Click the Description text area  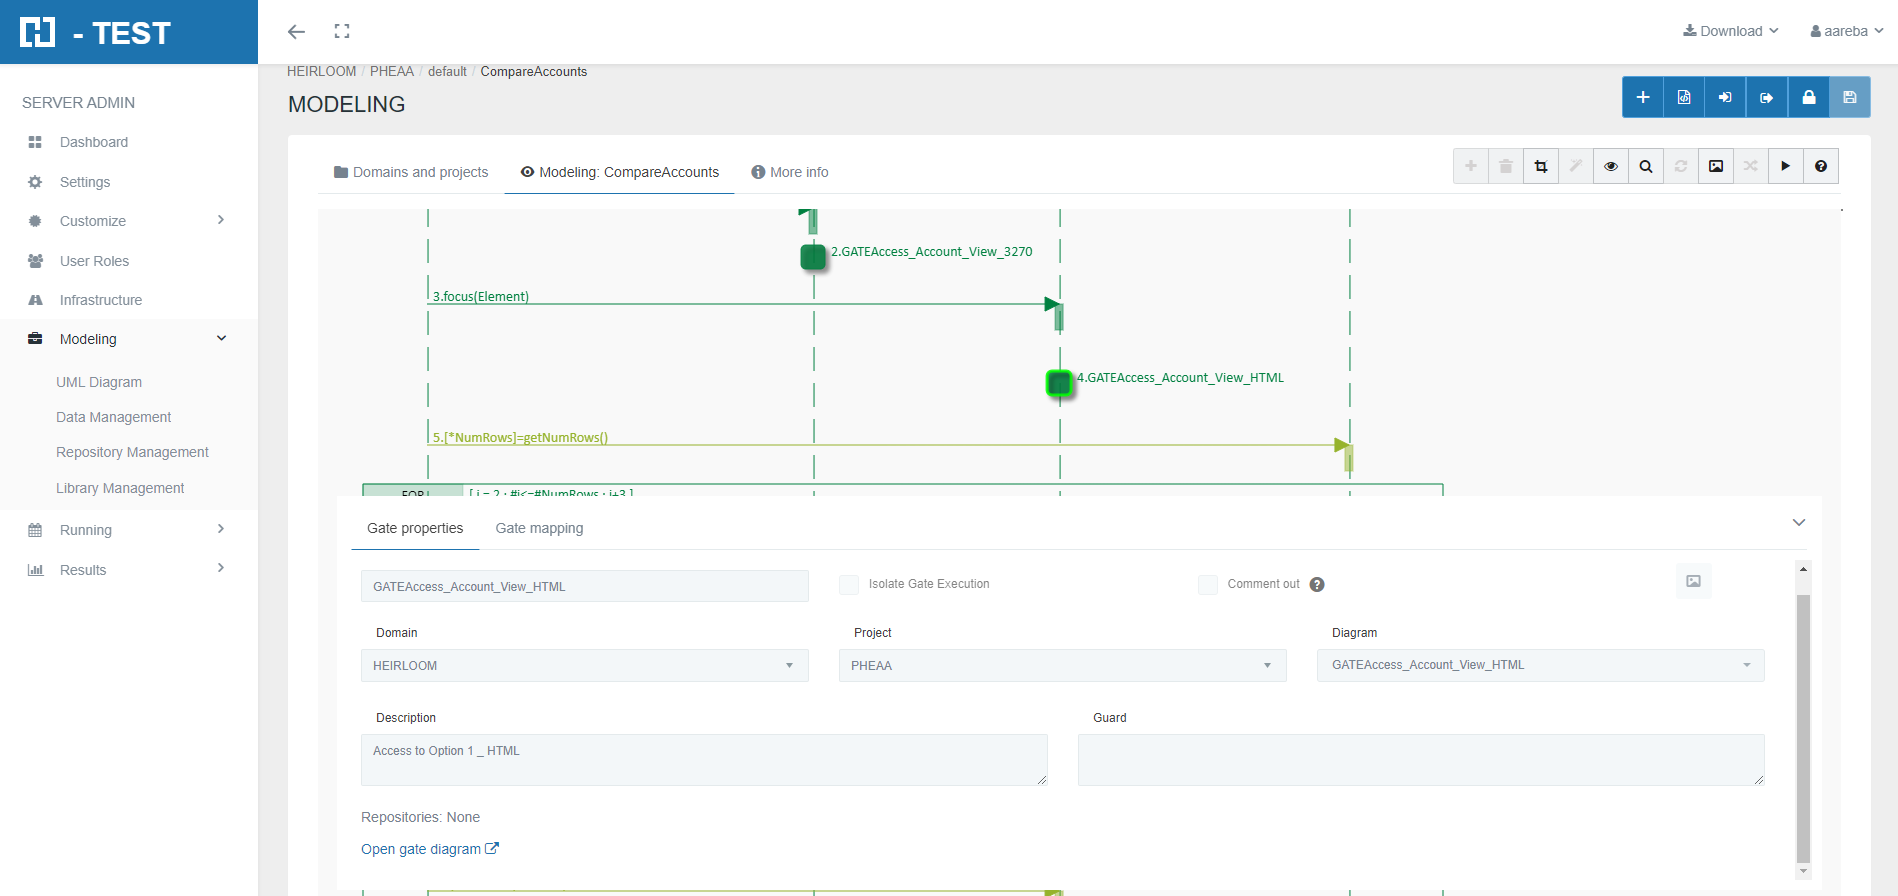click(704, 760)
